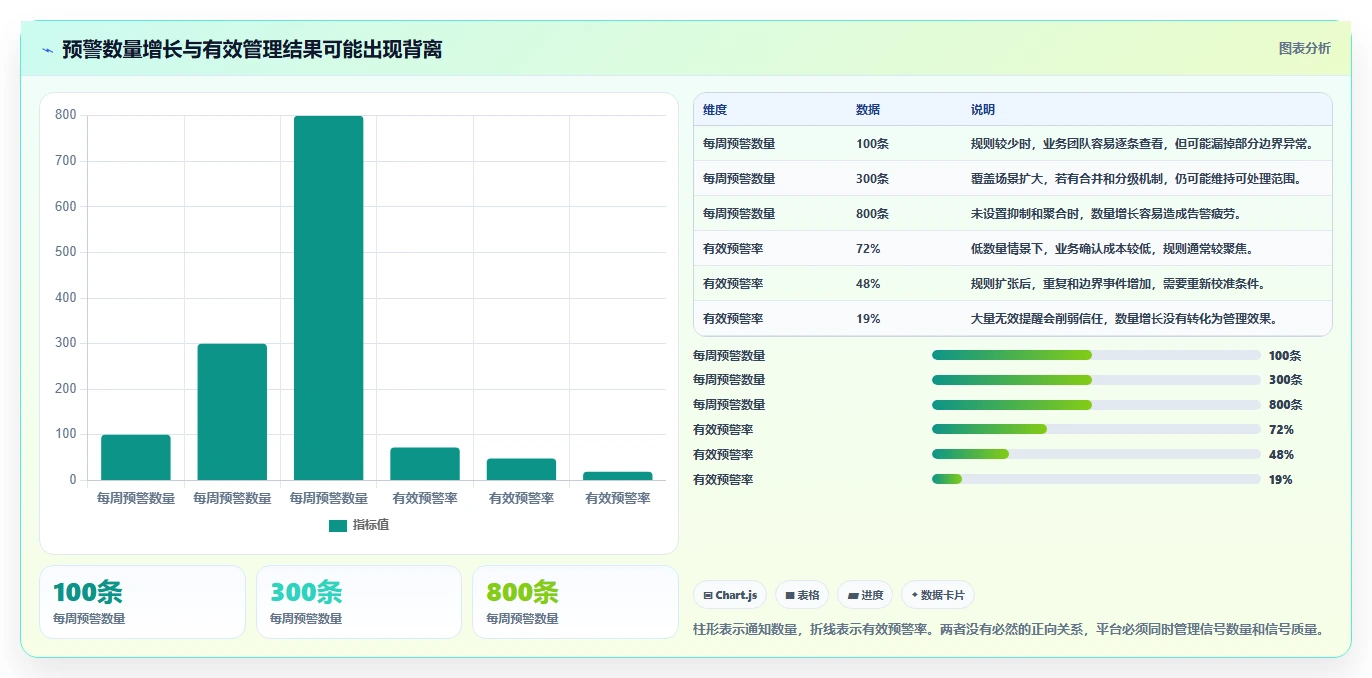Click the 700 label on the y-axis

66,161
